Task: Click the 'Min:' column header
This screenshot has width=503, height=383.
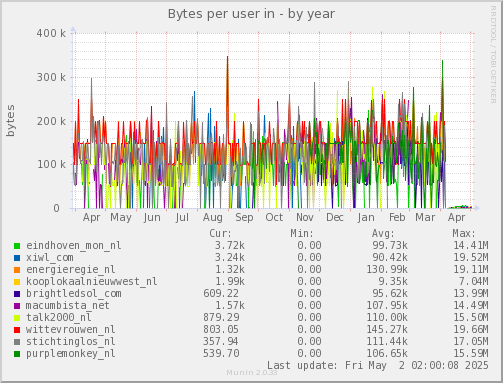Action: pos(302,233)
